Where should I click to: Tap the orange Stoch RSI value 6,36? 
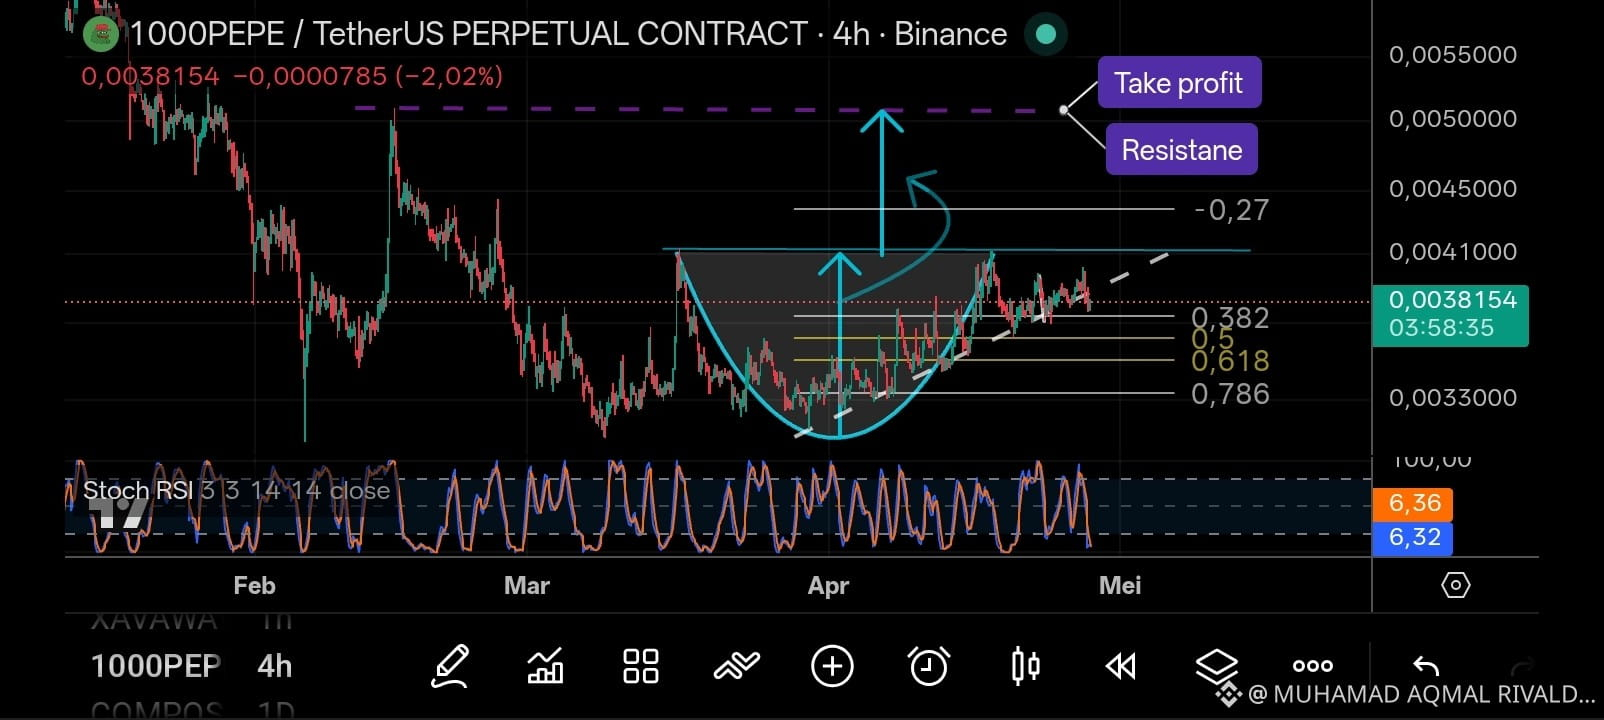tap(1414, 503)
